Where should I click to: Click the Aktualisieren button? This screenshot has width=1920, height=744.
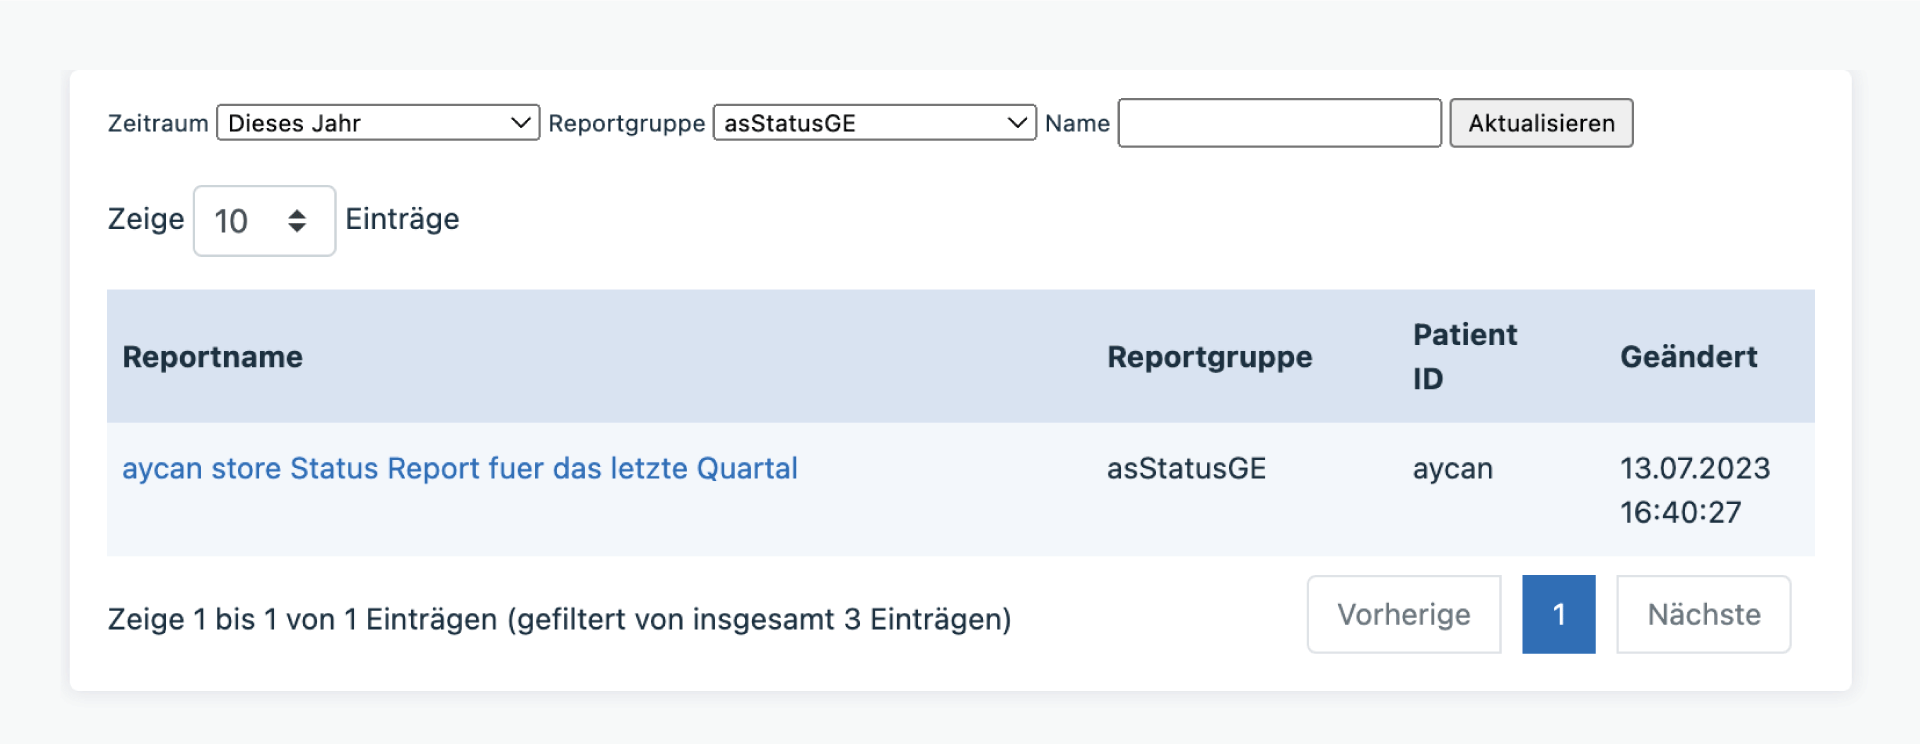point(1541,123)
